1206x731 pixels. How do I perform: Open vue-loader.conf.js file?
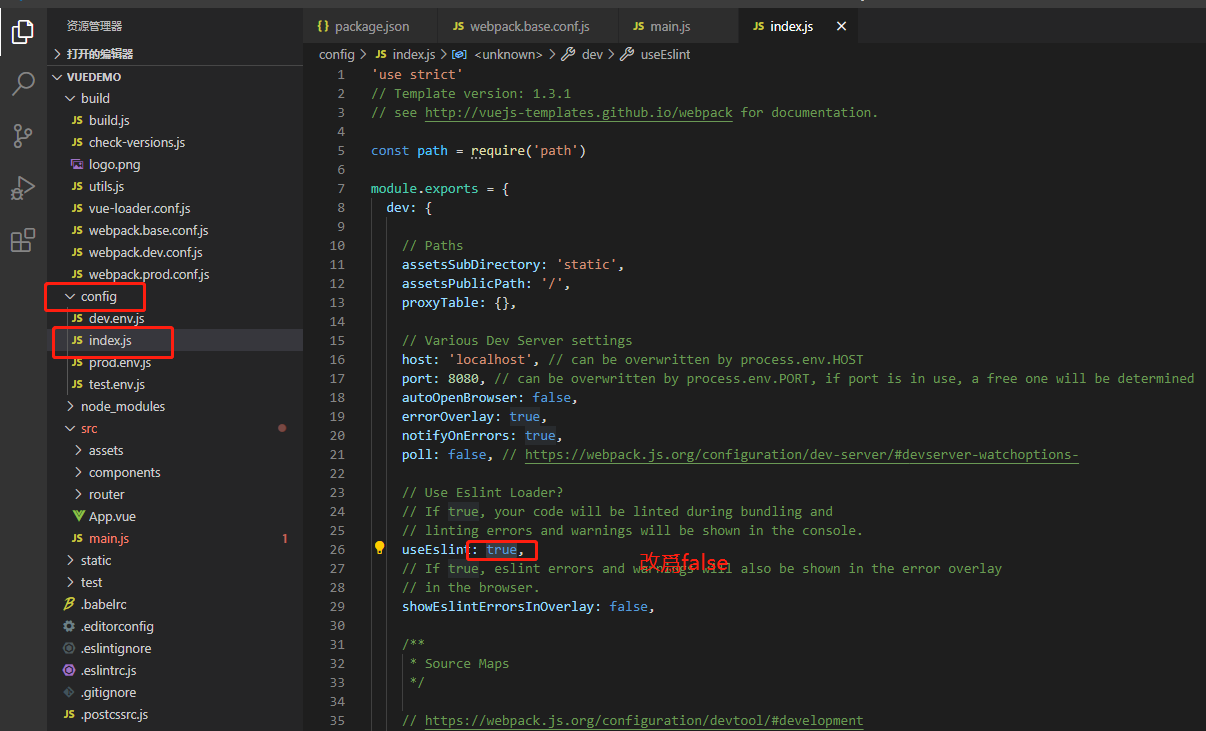(x=175, y=208)
